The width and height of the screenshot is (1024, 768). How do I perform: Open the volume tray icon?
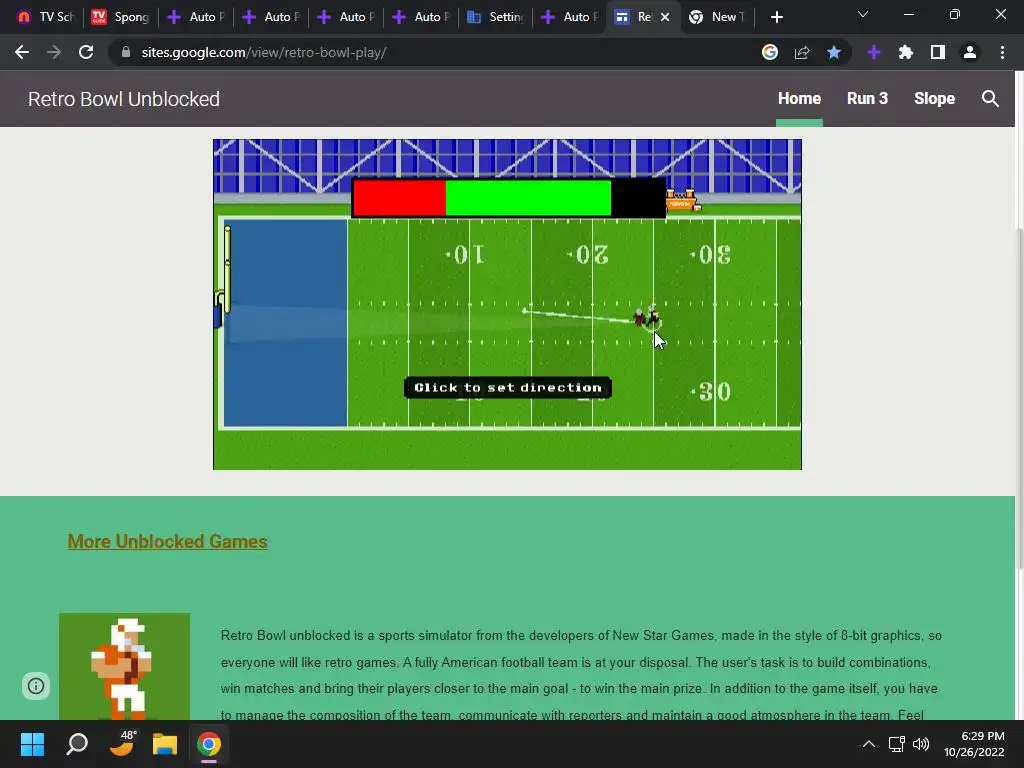921,744
